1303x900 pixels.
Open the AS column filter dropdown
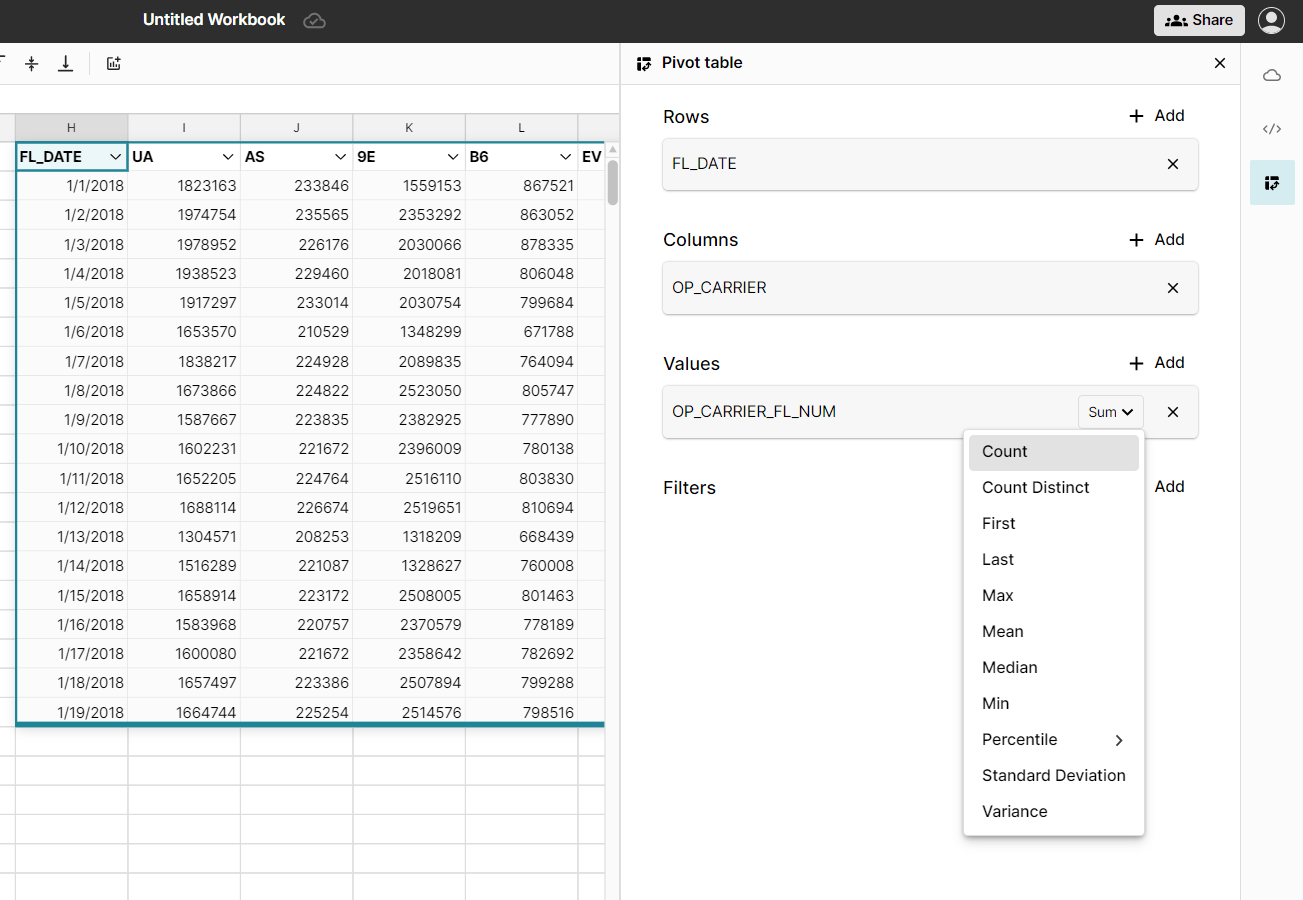[340, 156]
